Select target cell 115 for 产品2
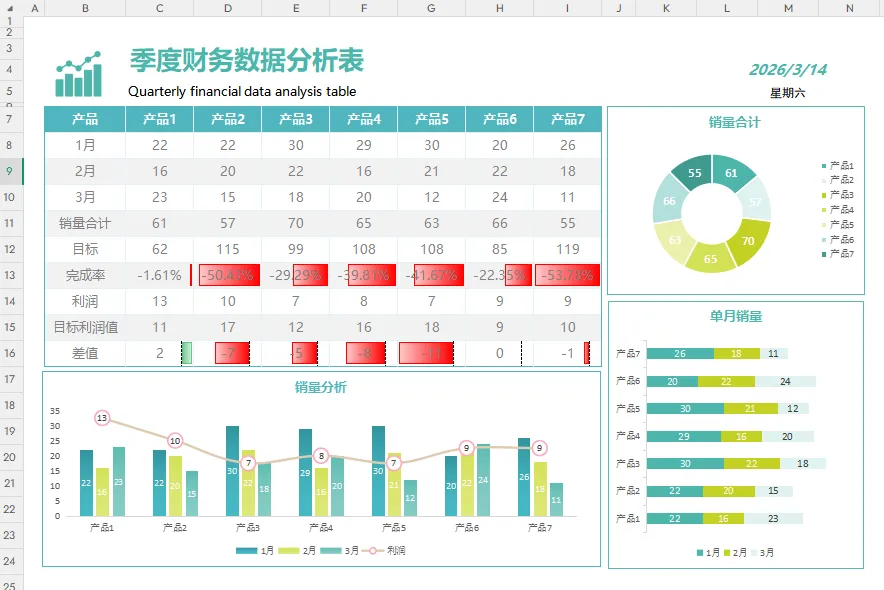The height and width of the screenshot is (590, 884). (x=228, y=249)
